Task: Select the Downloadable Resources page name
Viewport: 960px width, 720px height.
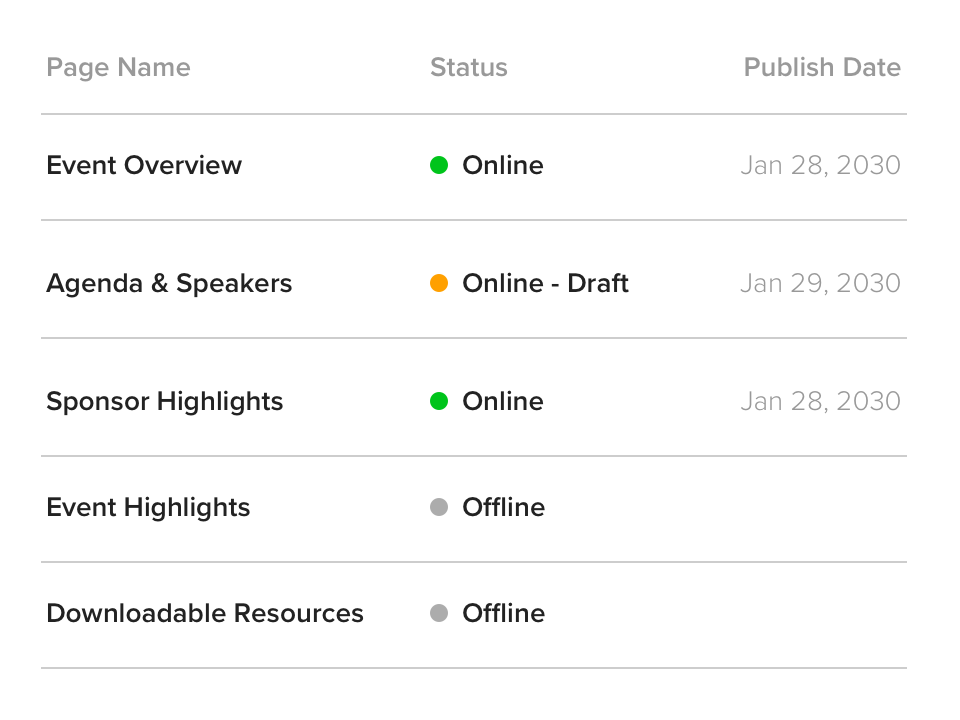Action: pyautogui.click(x=205, y=613)
